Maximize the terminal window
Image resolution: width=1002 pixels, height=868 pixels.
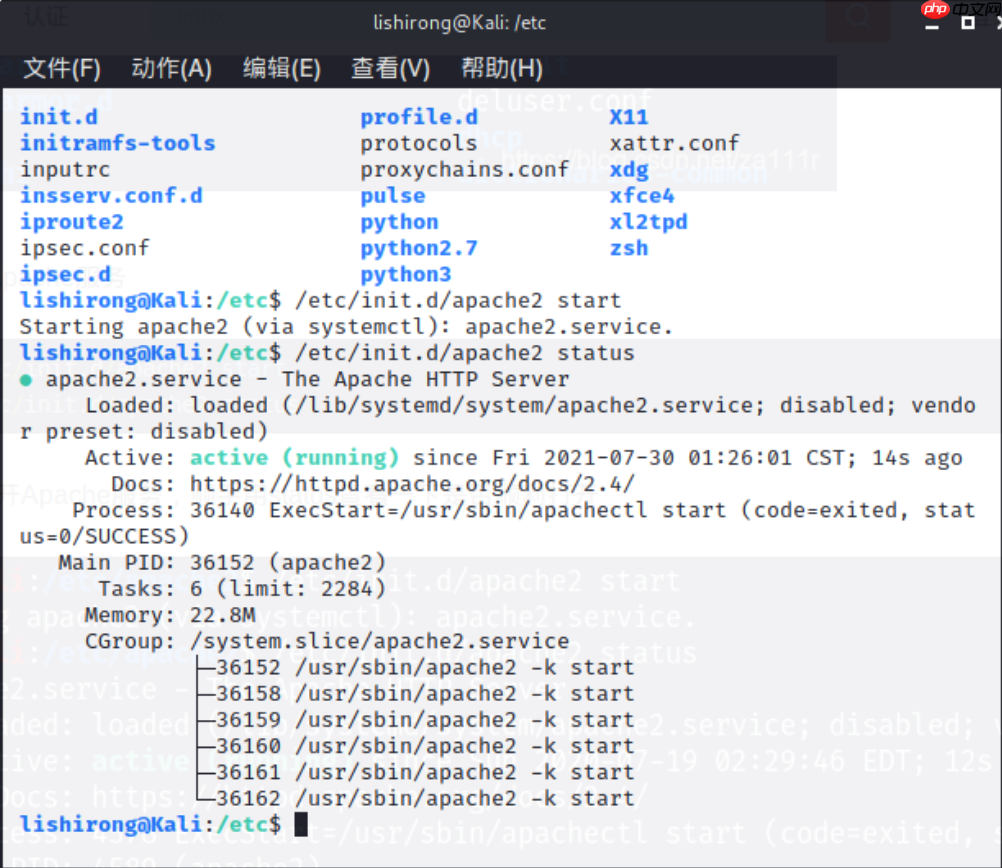click(967, 22)
